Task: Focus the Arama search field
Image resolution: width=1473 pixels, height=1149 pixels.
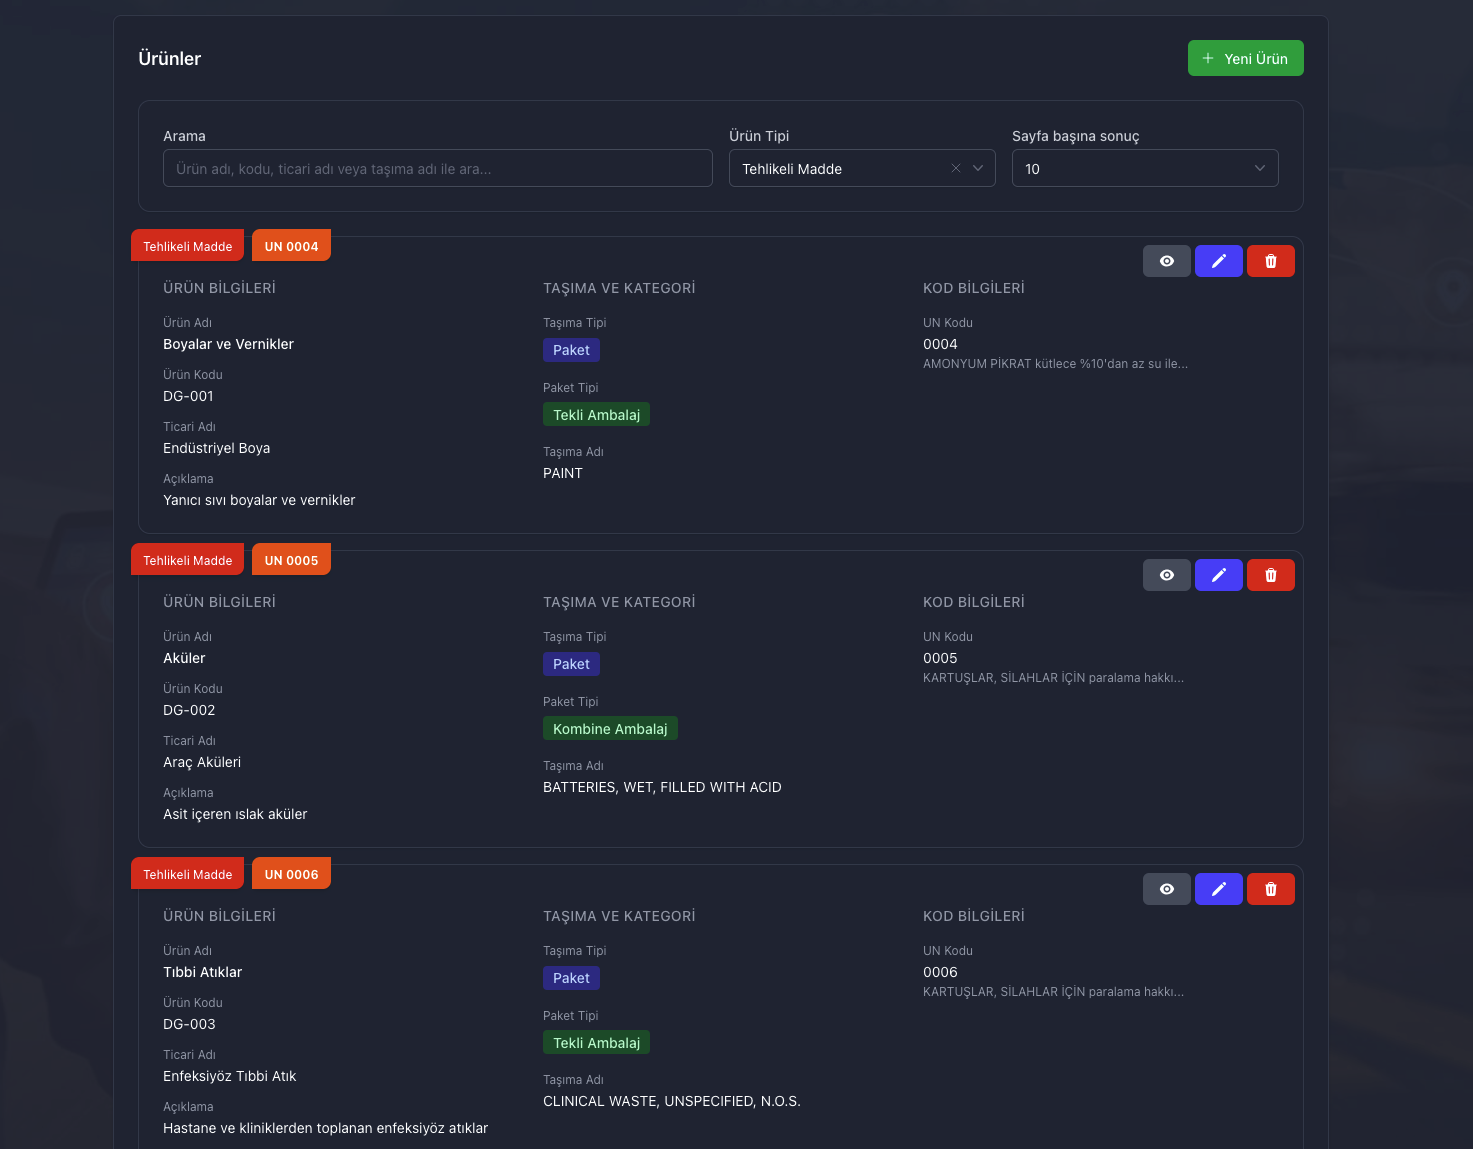Action: 437,169
